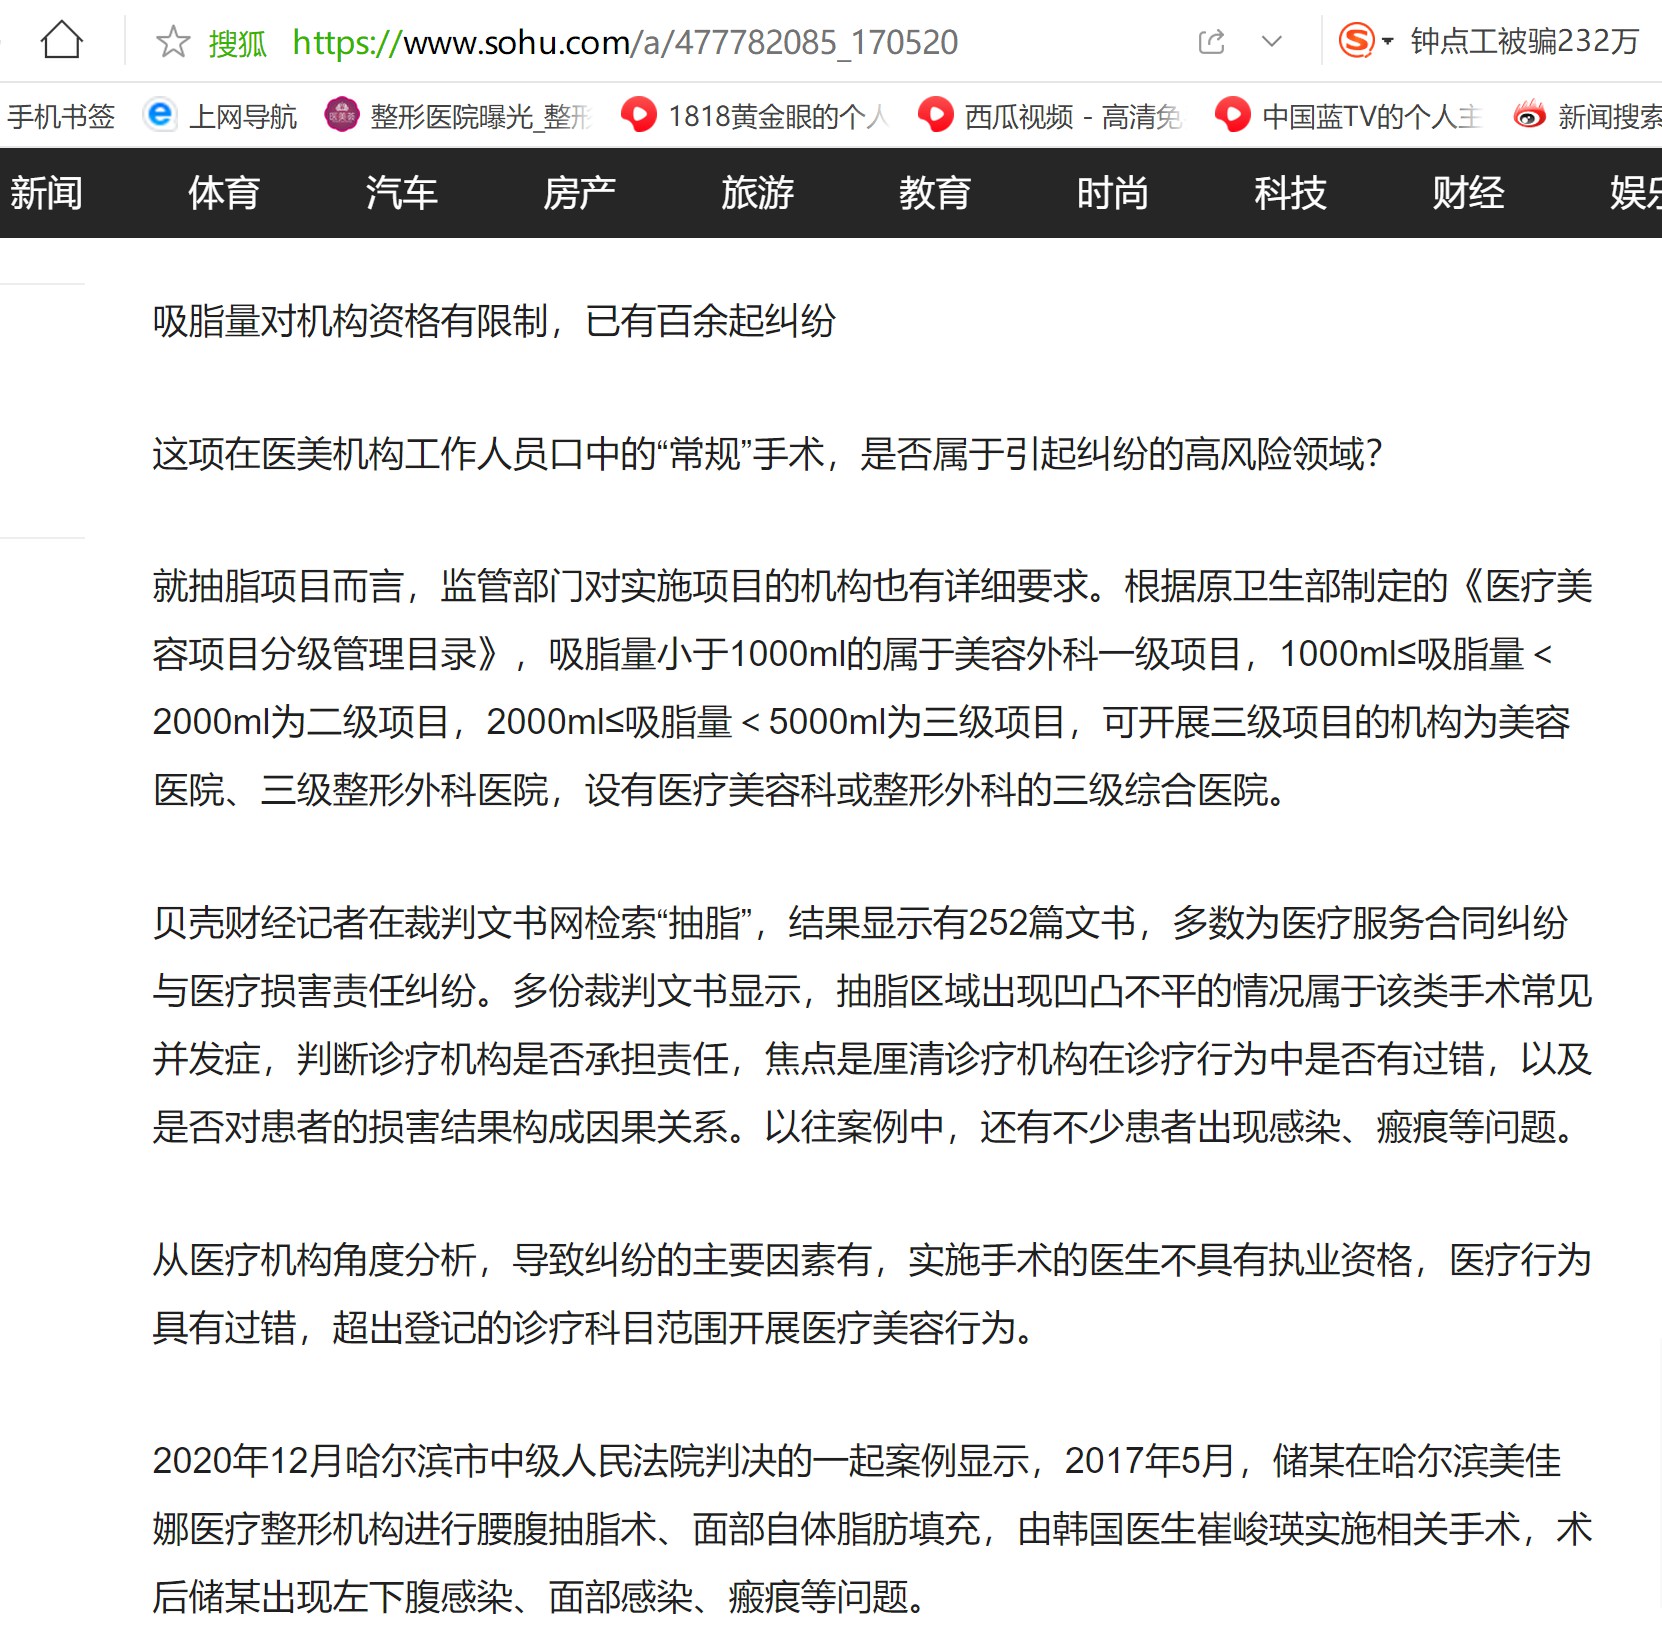Click the 1818黄金眼 bookmark icon
The width and height of the screenshot is (1662, 1645).
tap(638, 115)
